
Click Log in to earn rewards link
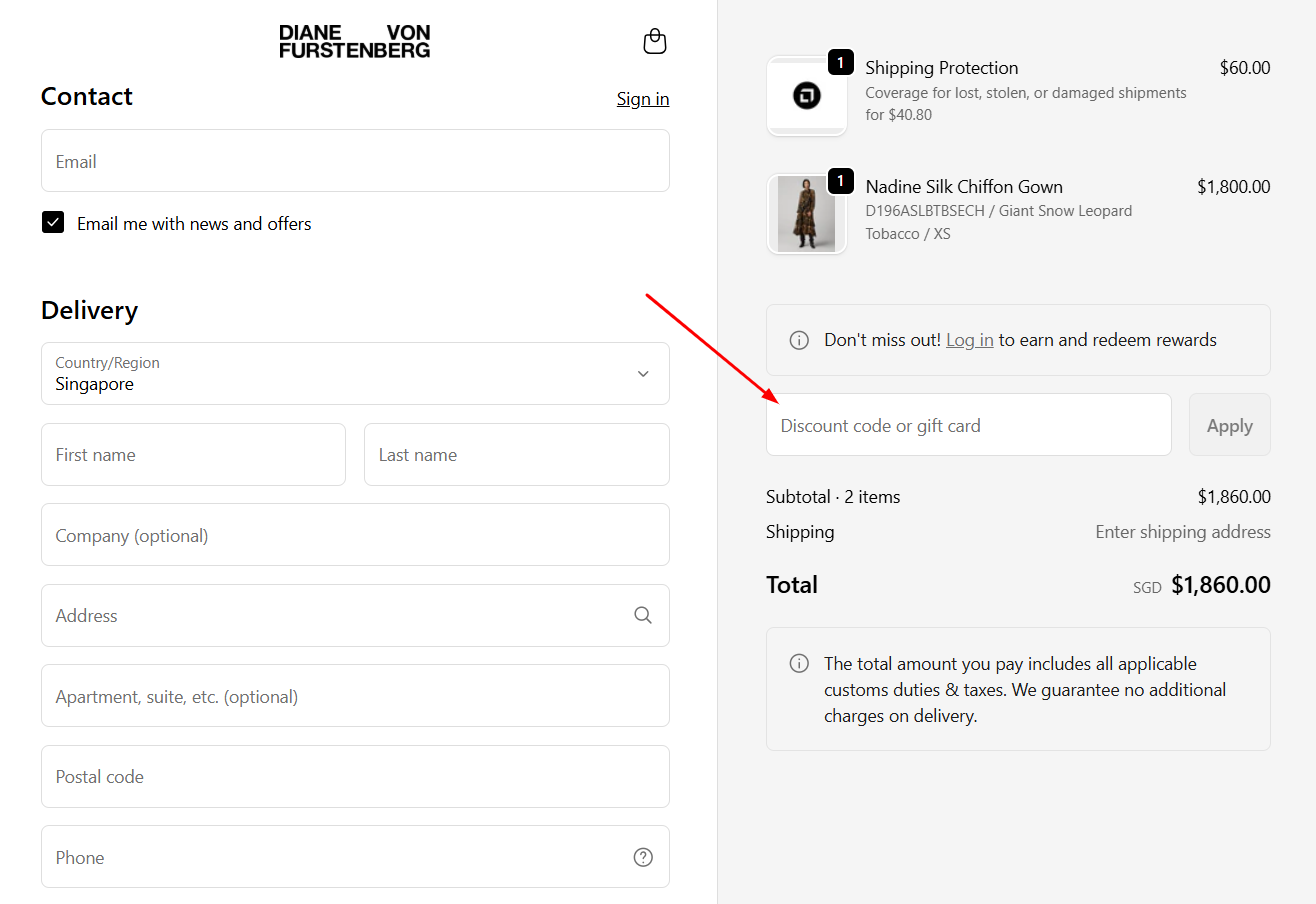point(969,340)
